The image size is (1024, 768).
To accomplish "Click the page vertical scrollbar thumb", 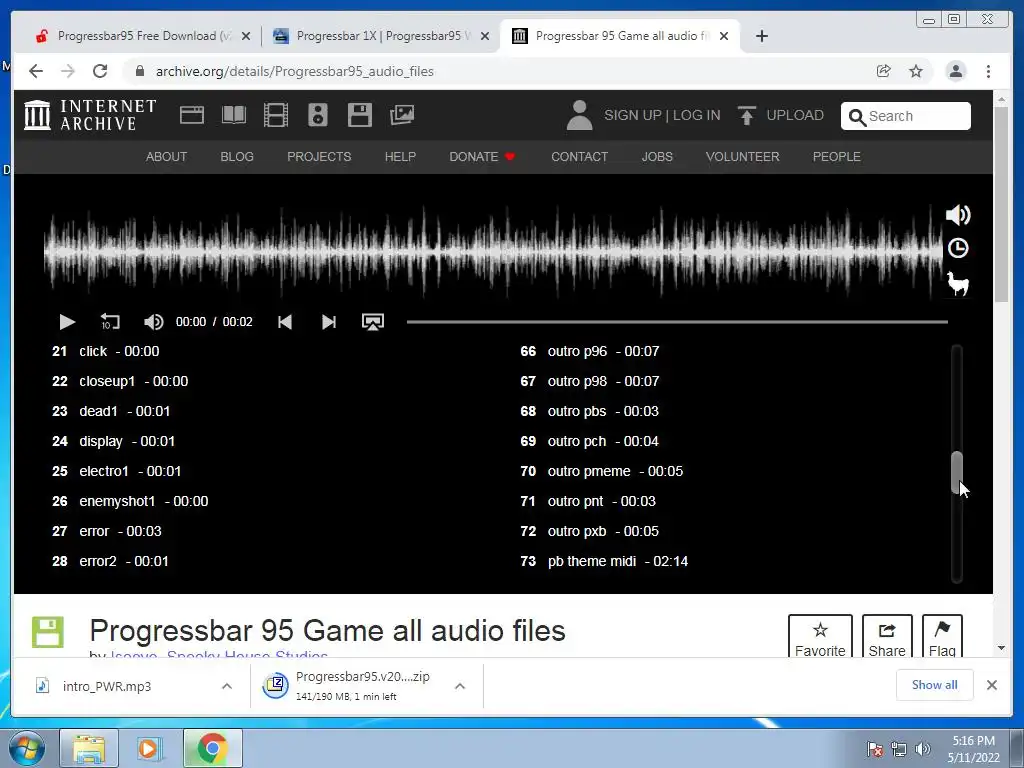I will 1002,204.
